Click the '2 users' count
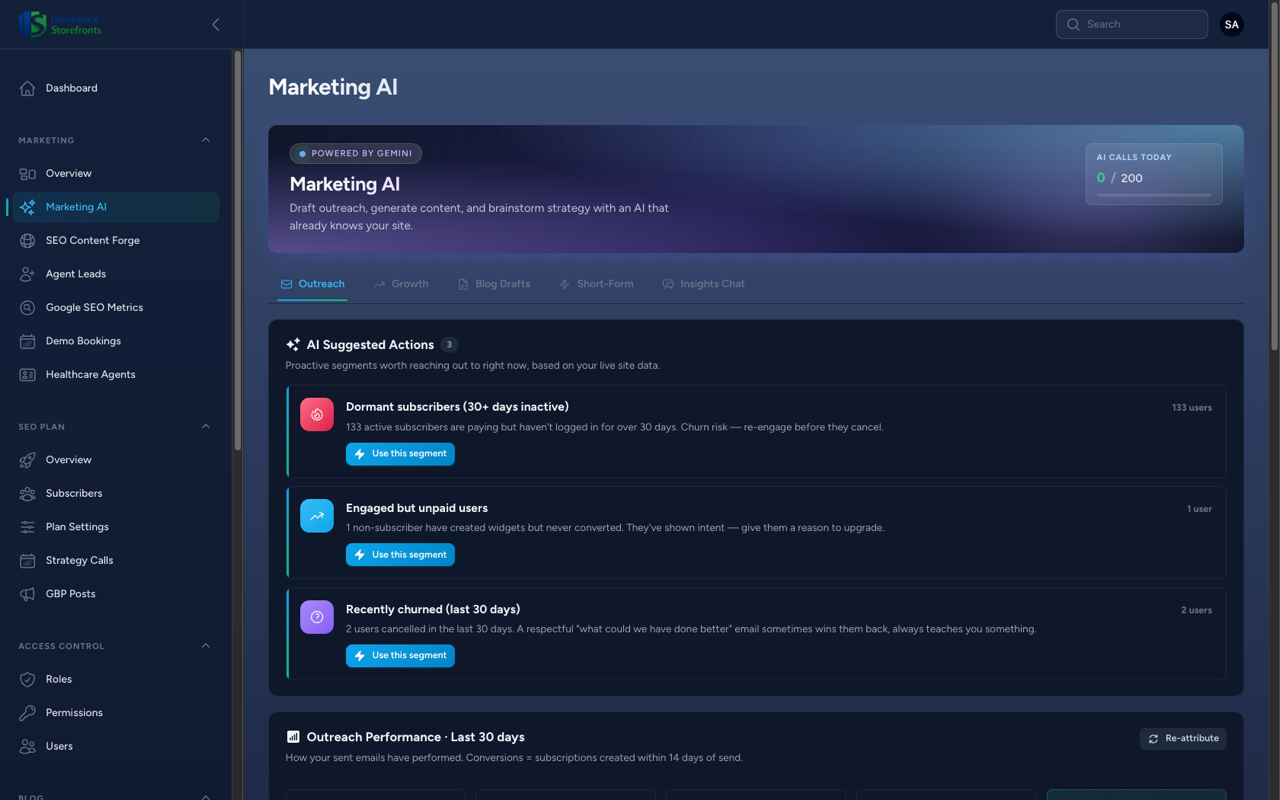Viewport: 1280px width, 800px height. [1196, 610]
